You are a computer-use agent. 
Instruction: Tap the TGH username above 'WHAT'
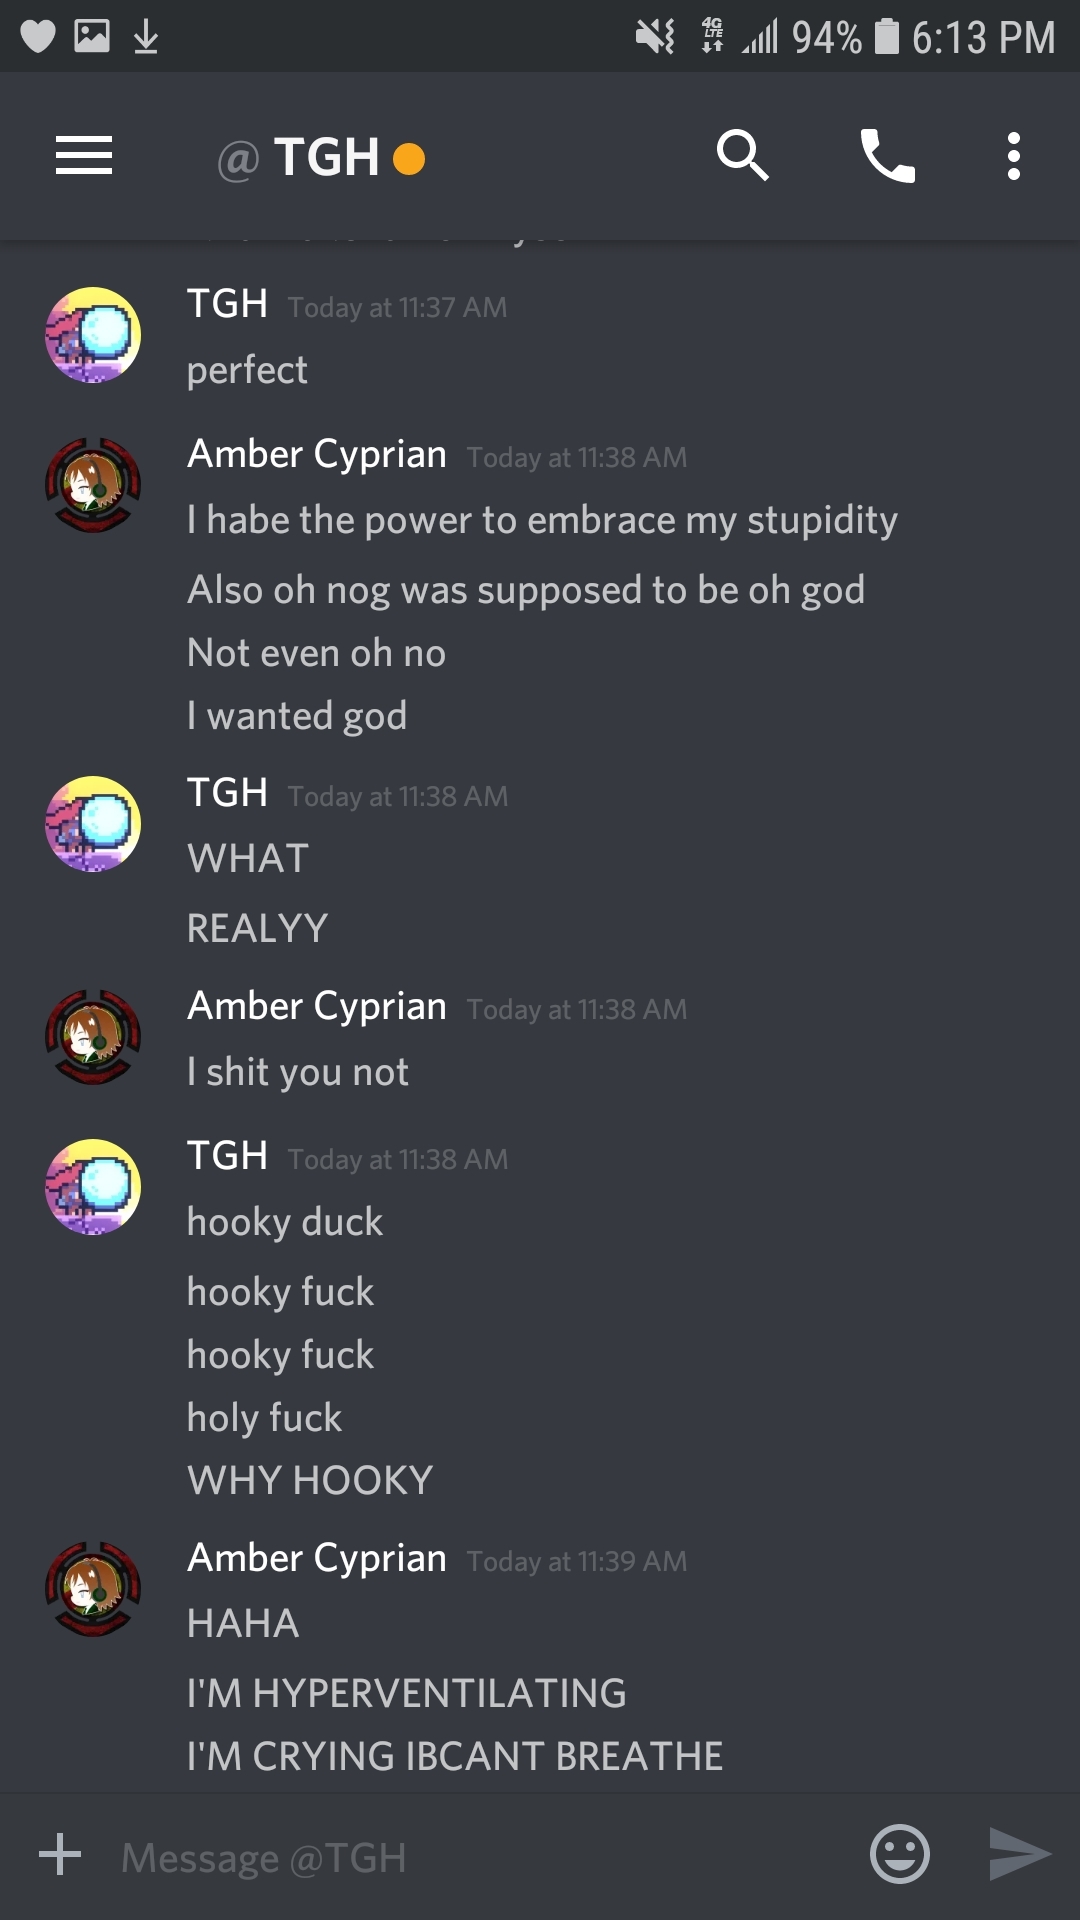(228, 793)
